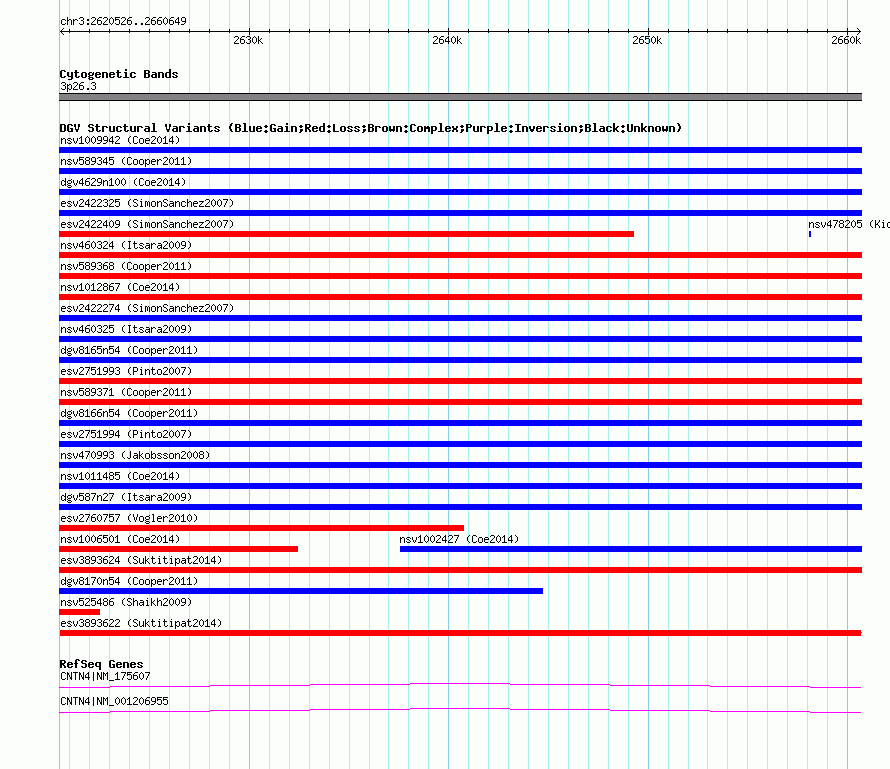Click the RefSeq Genes track title
The width and height of the screenshot is (890, 769).
101,664
